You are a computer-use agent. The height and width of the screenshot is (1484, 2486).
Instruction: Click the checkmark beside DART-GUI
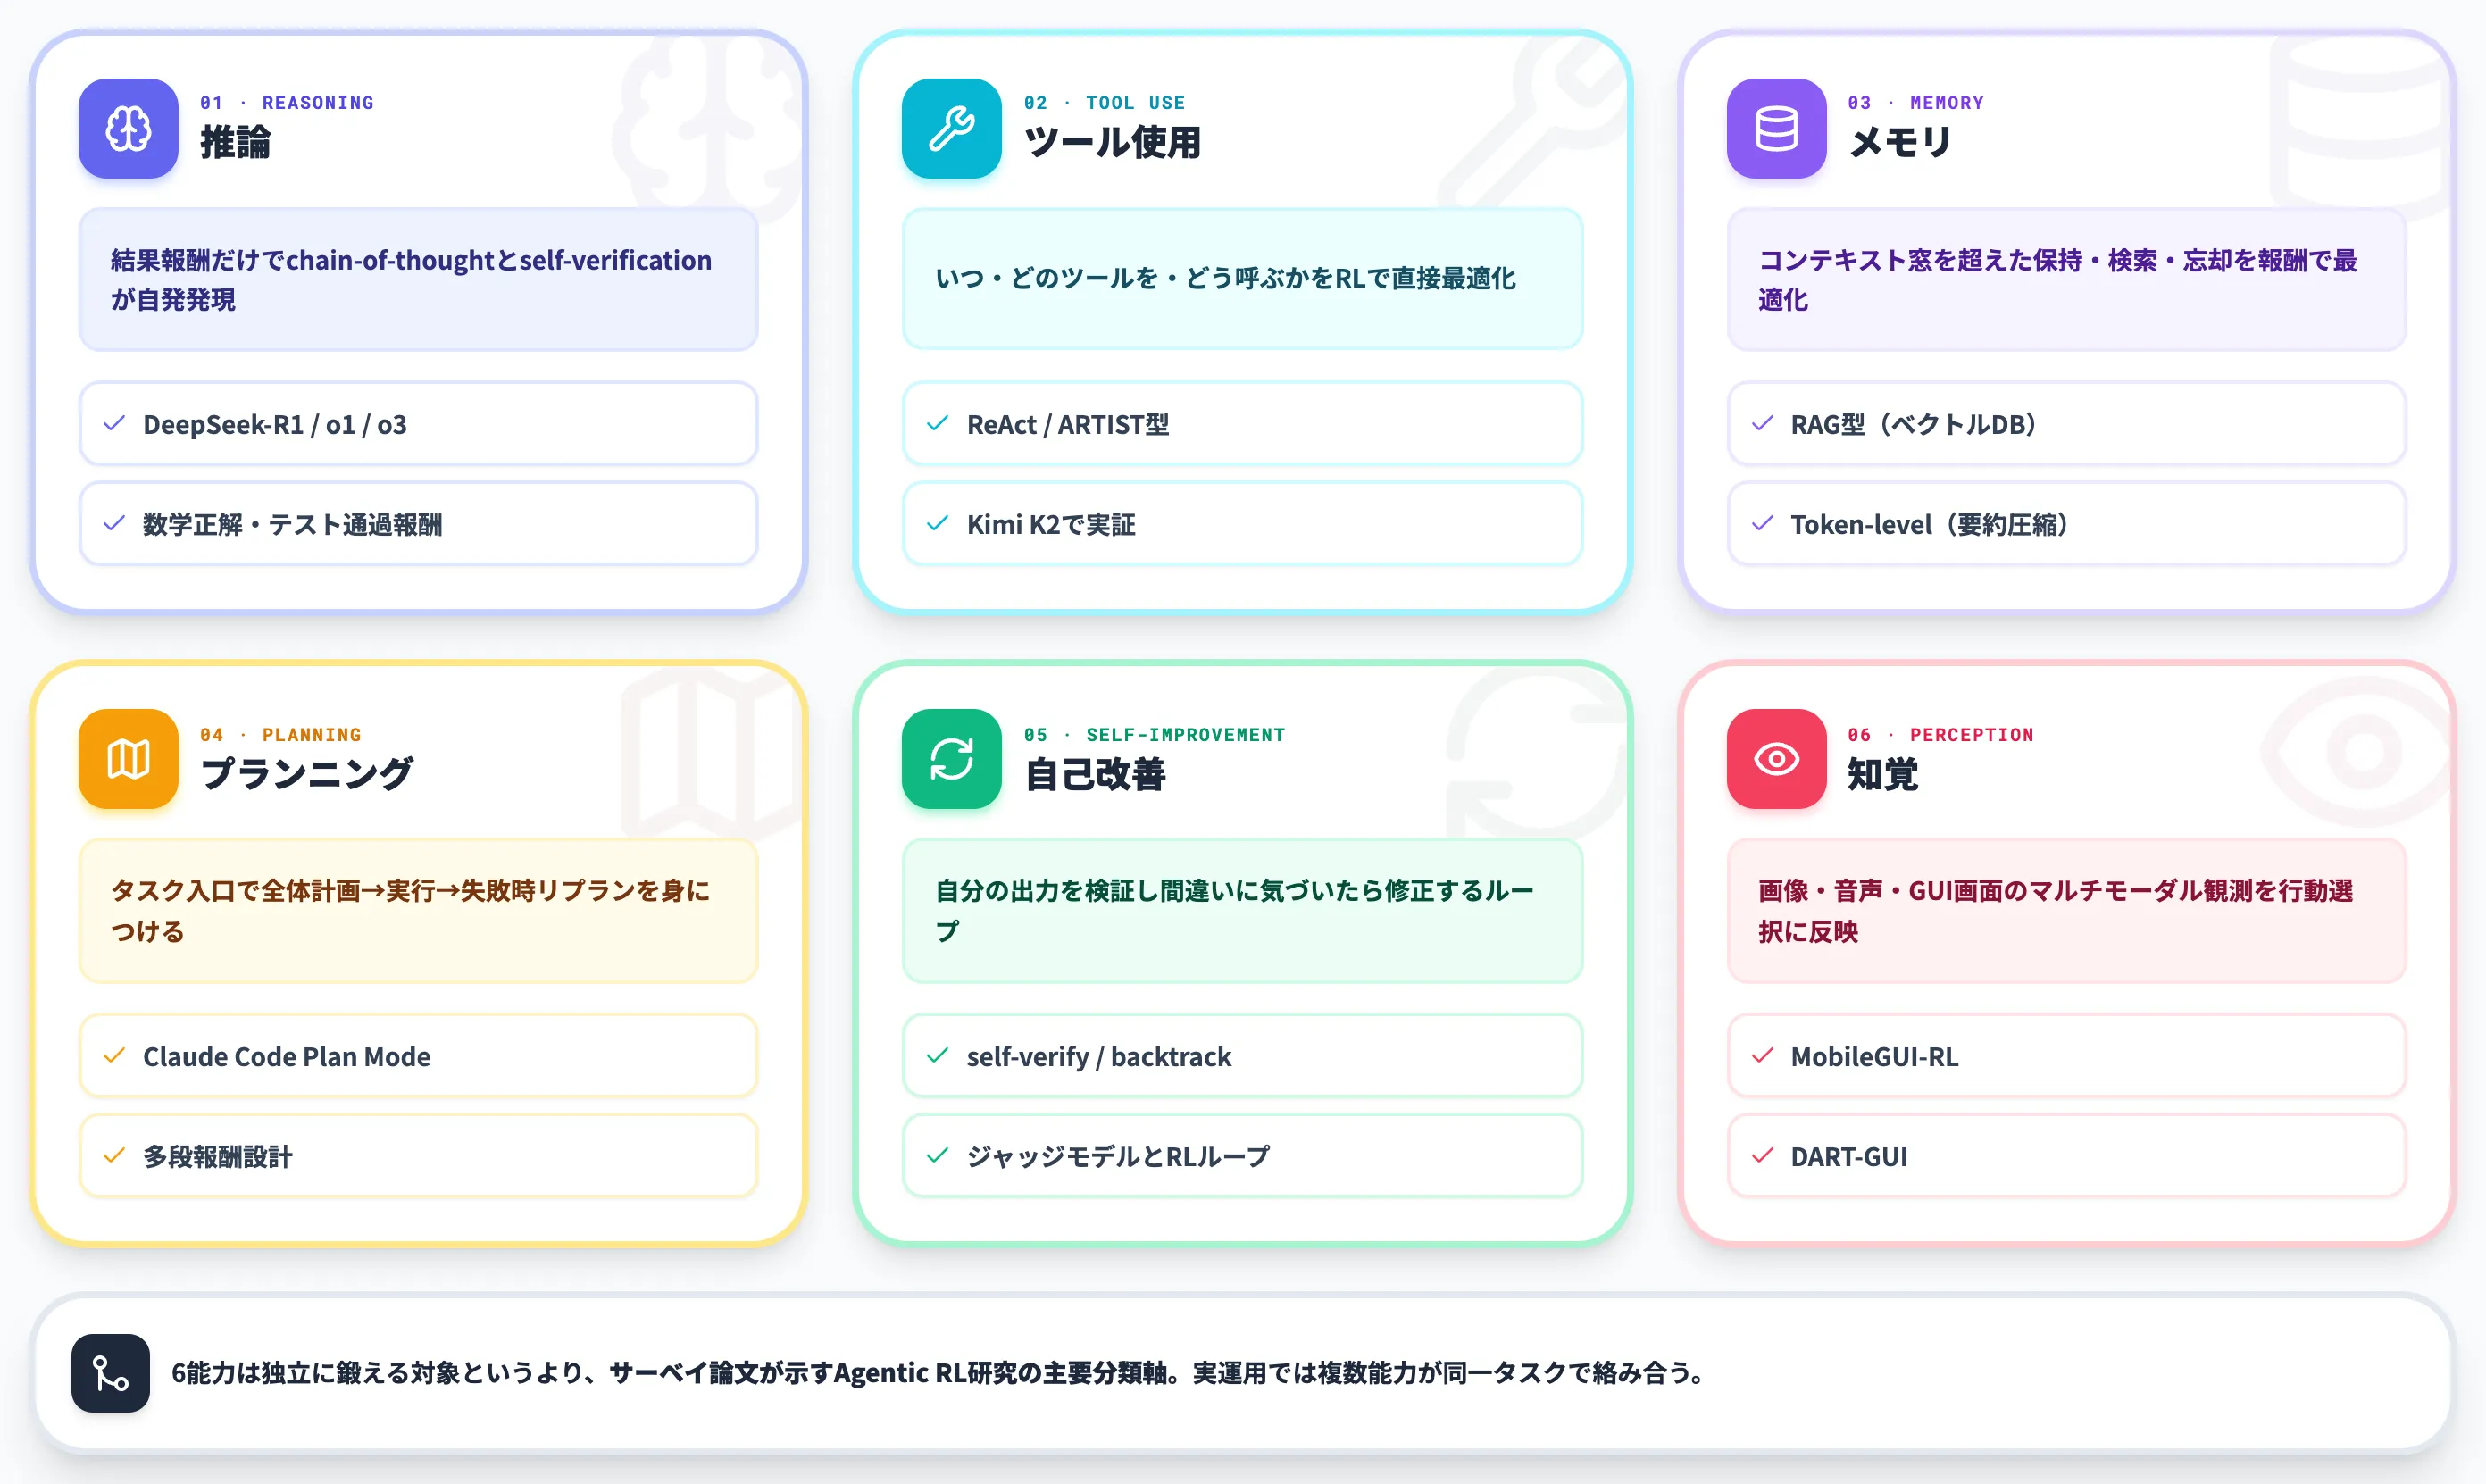pos(1762,1156)
